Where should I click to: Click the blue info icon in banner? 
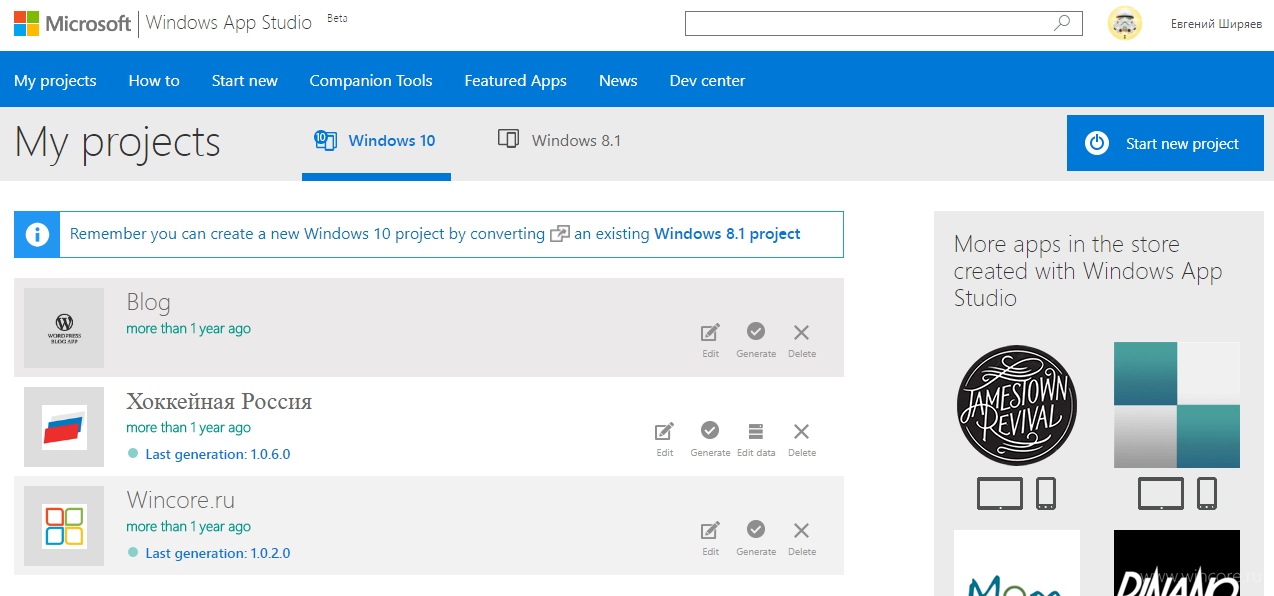37,235
